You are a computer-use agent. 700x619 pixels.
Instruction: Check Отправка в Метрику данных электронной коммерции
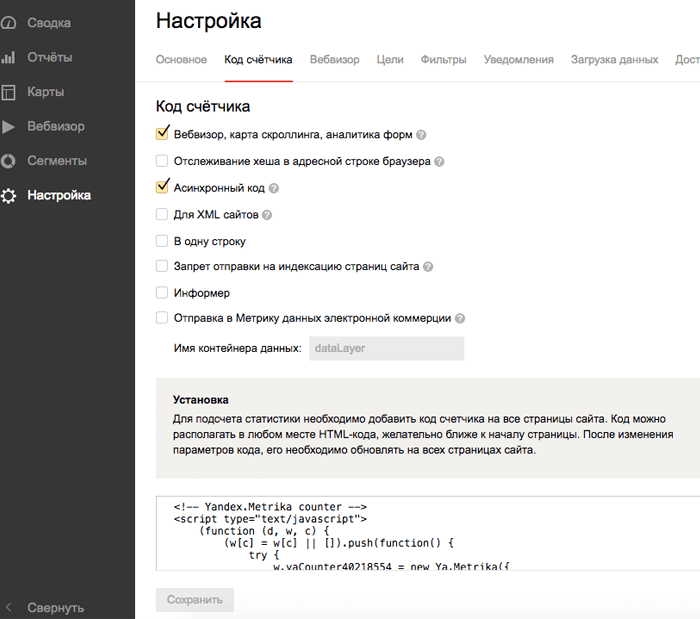coord(162,318)
